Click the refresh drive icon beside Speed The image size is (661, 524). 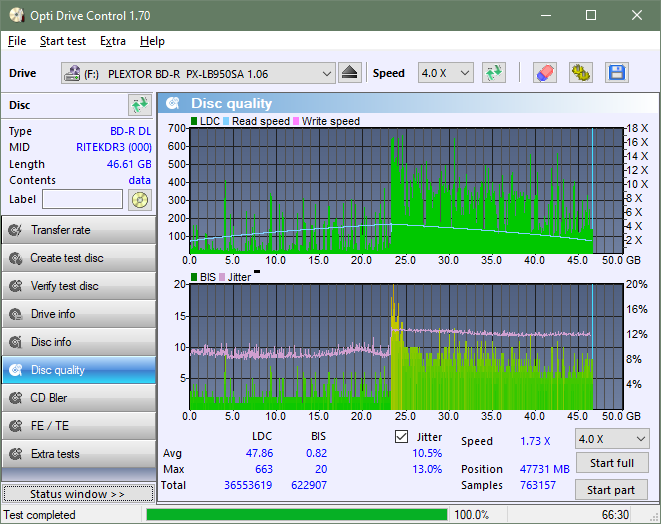tap(494, 73)
